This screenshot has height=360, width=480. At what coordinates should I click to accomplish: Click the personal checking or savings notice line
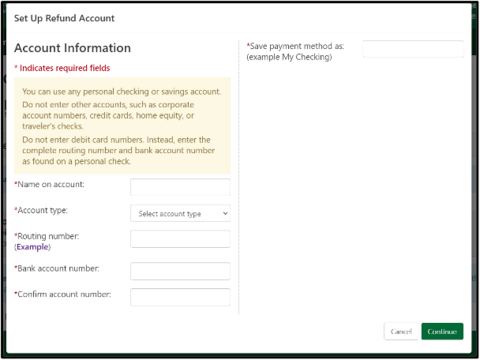click(x=122, y=92)
